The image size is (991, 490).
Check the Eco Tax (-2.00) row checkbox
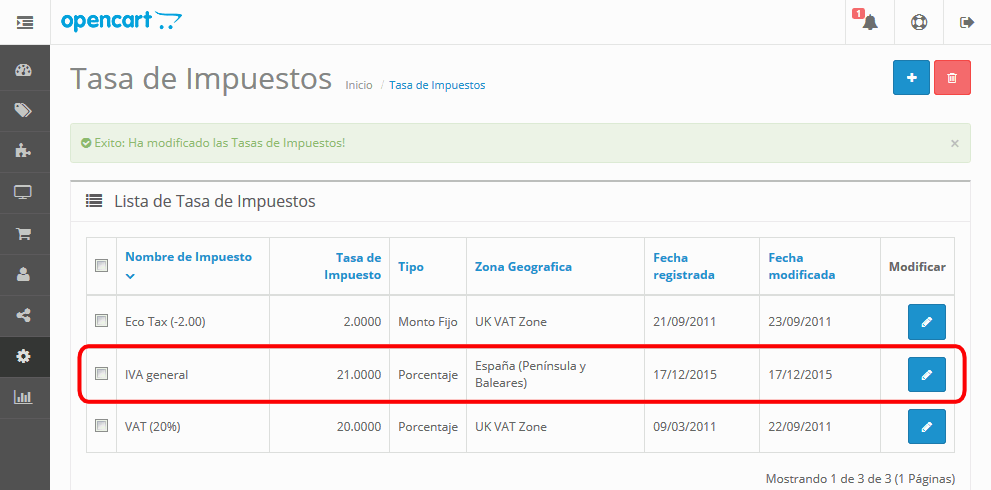101,321
